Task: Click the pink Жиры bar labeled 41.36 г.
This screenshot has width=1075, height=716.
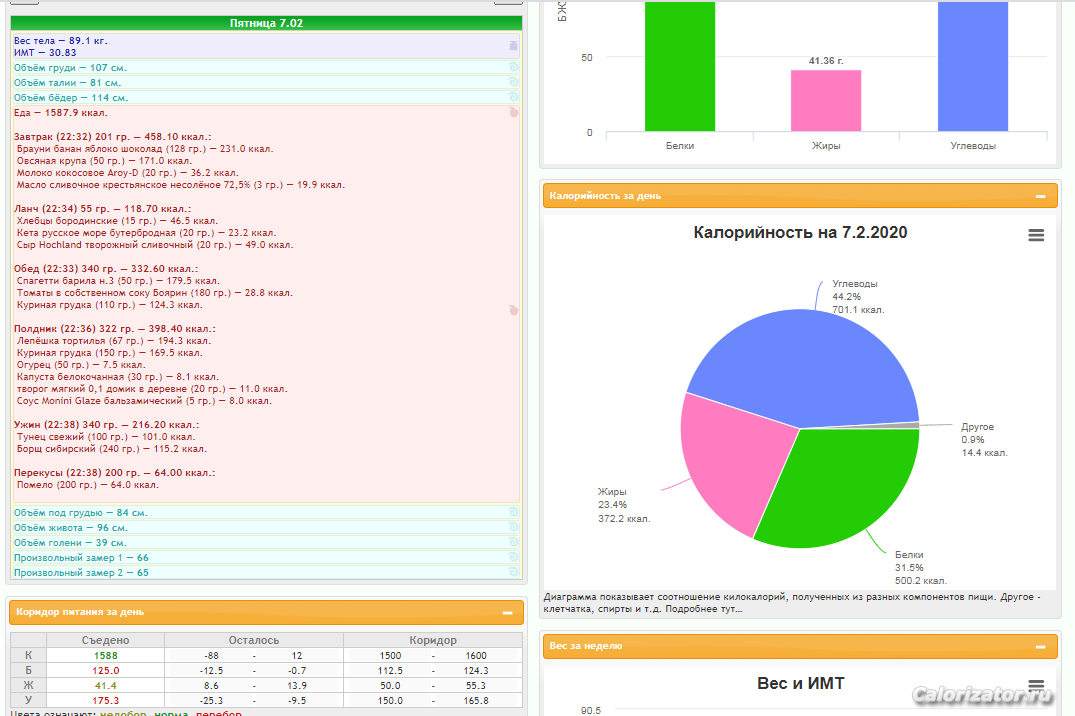Action: 826,100
